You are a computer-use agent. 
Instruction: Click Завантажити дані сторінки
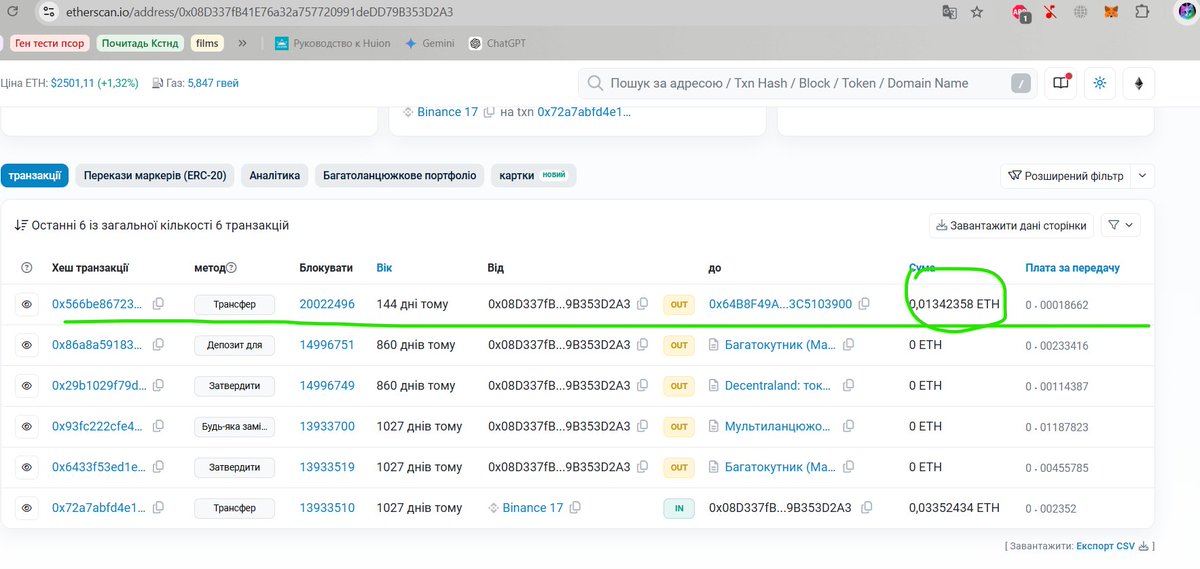(1011, 226)
